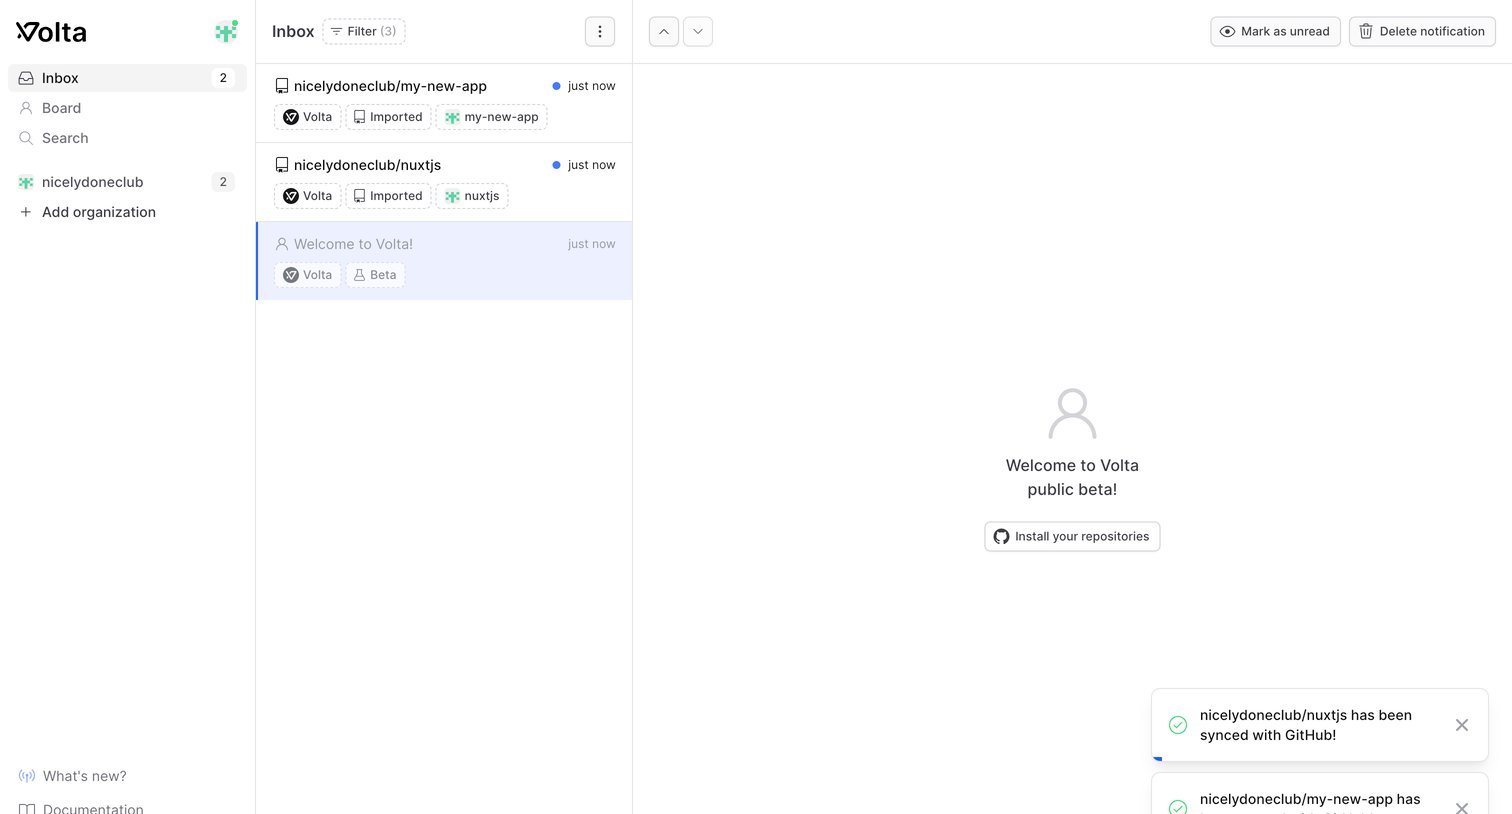Click the my-new-app toast message
This screenshot has width=1512, height=814.
point(1310,802)
